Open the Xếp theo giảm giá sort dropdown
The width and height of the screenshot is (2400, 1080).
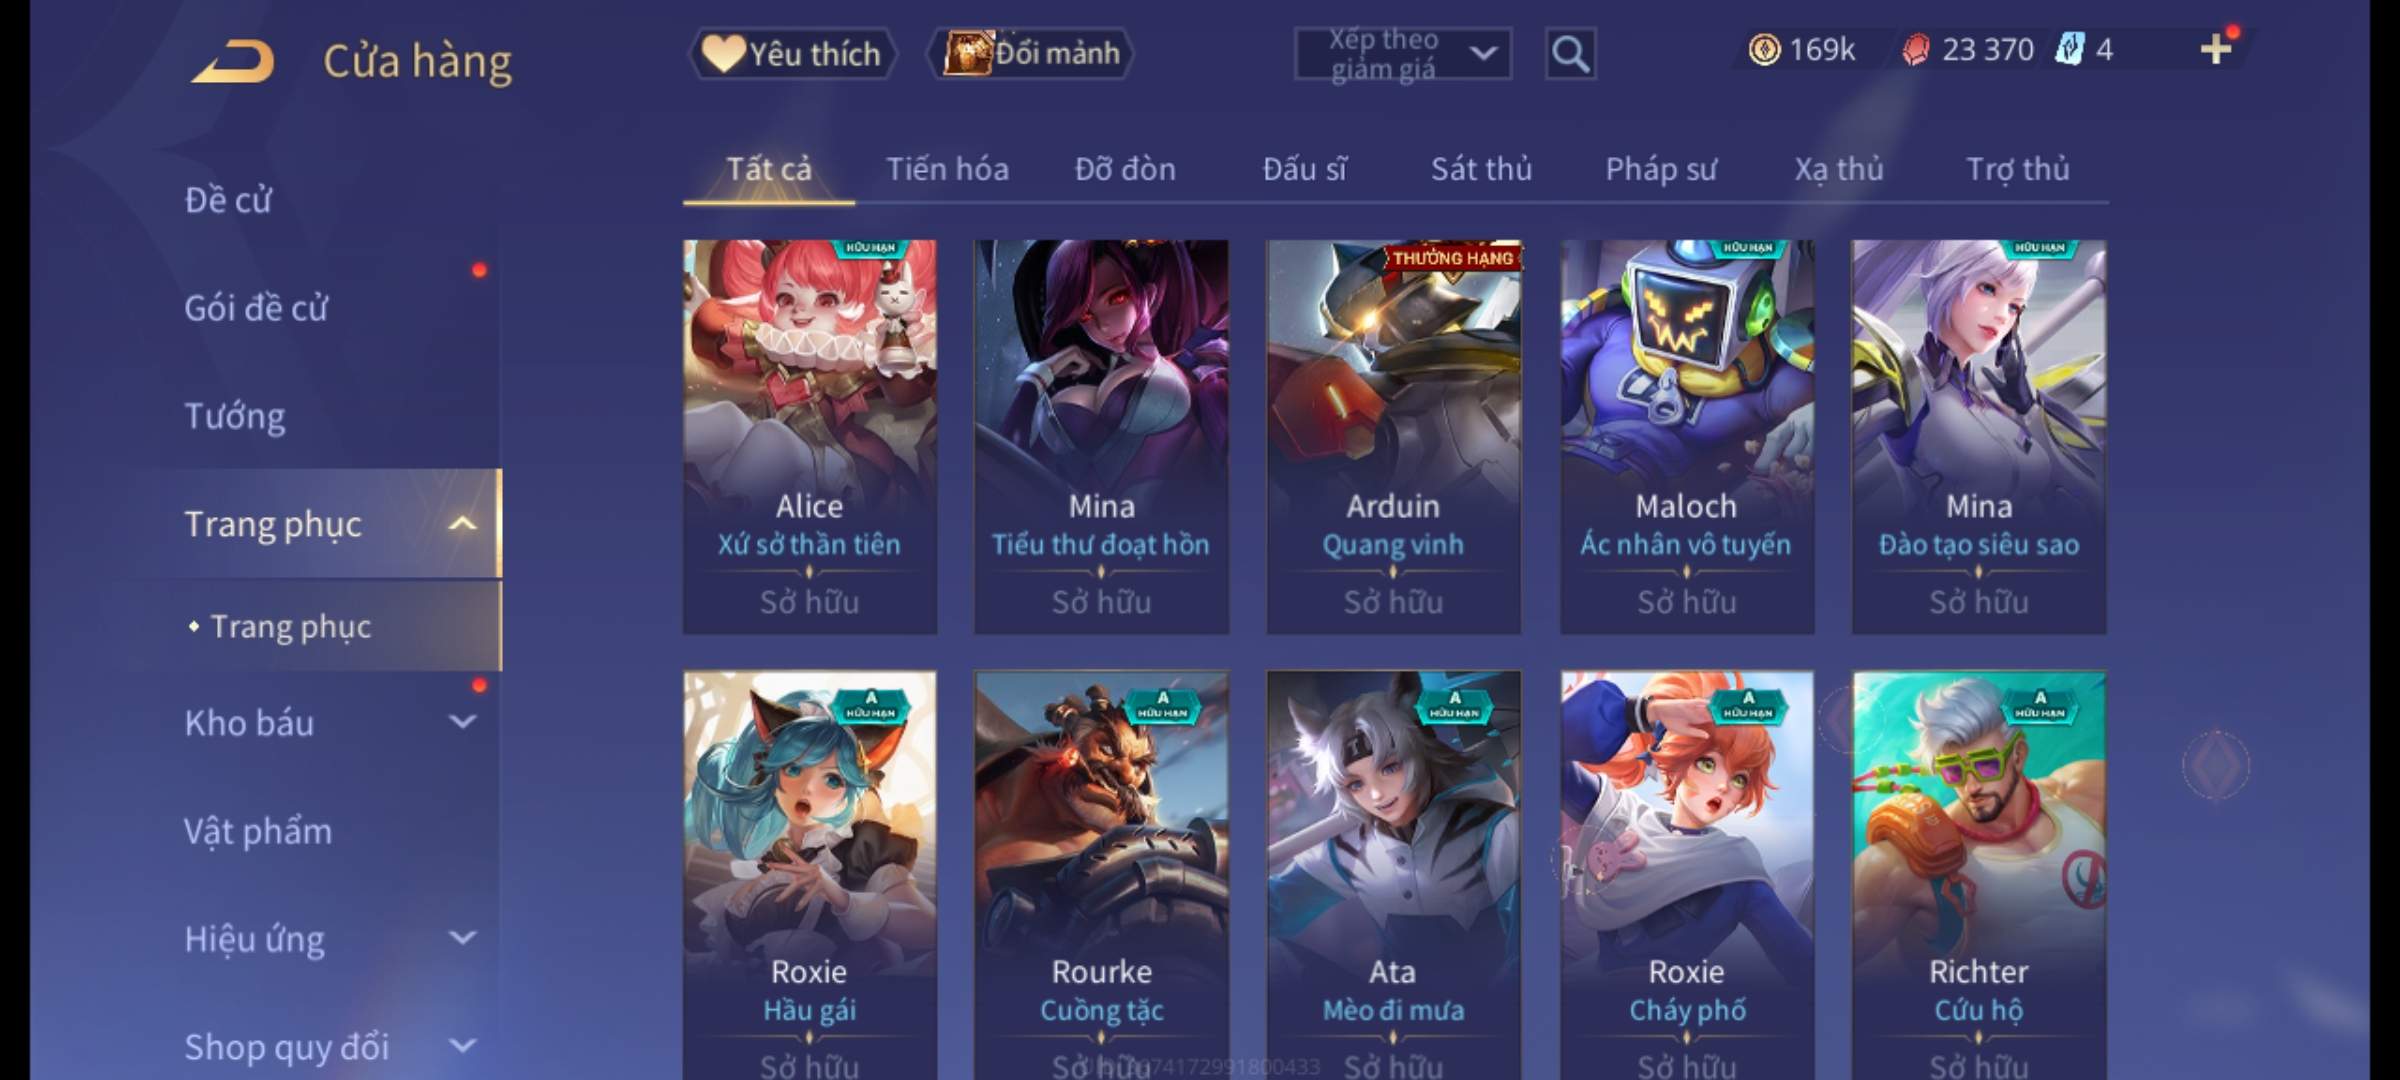(1403, 54)
